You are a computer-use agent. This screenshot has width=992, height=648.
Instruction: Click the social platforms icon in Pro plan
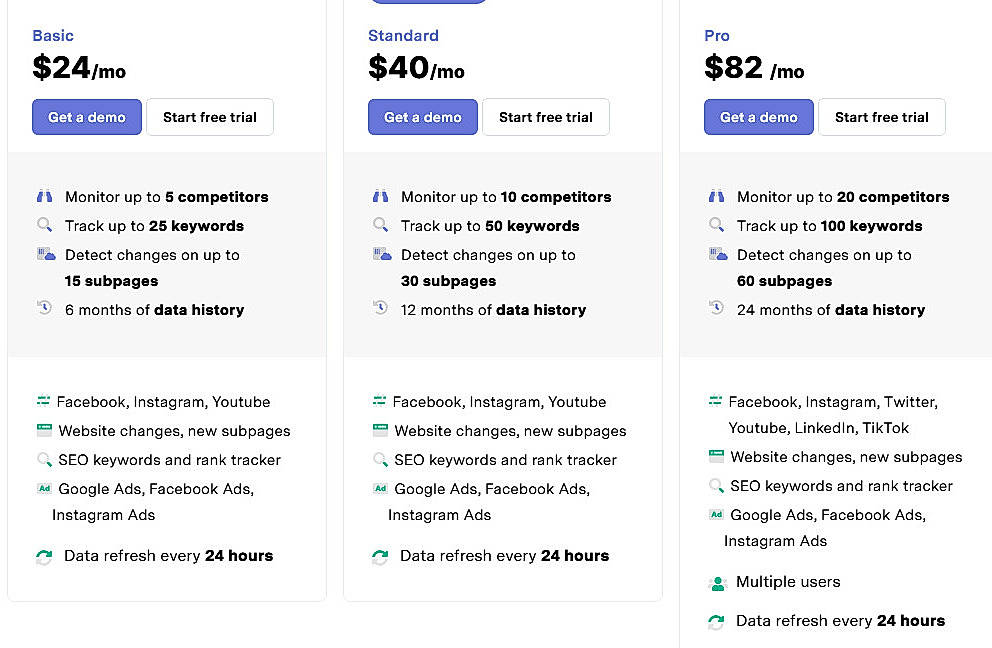(716, 400)
